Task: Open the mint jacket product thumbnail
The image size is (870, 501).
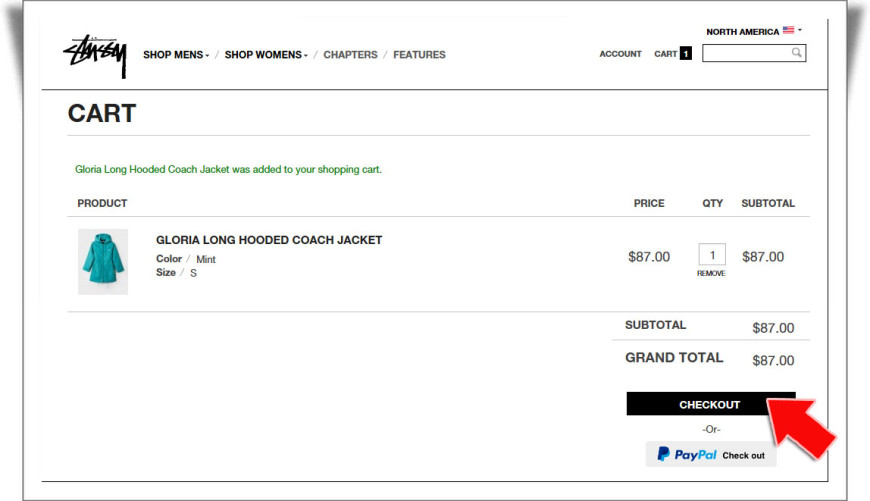Action: tap(103, 261)
